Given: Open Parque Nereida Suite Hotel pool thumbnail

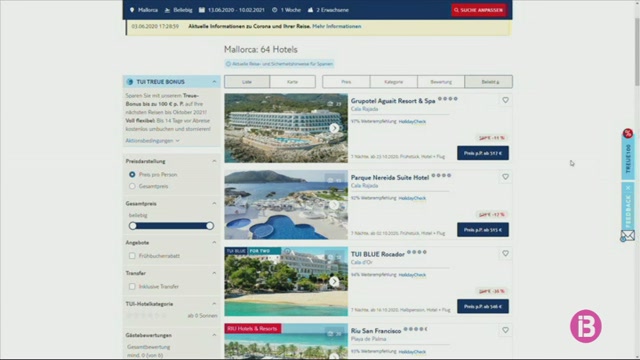Looking at the screenshot, I should click(286, 205).
